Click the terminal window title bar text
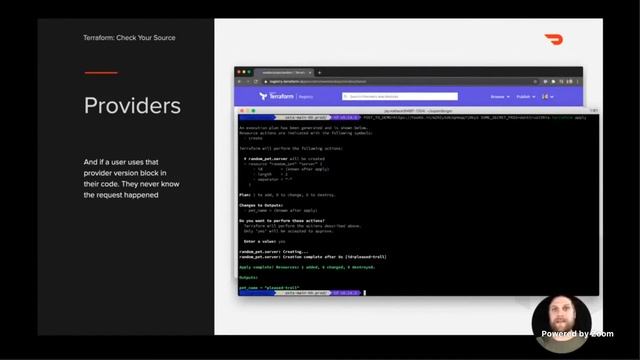 pos(418,111)
